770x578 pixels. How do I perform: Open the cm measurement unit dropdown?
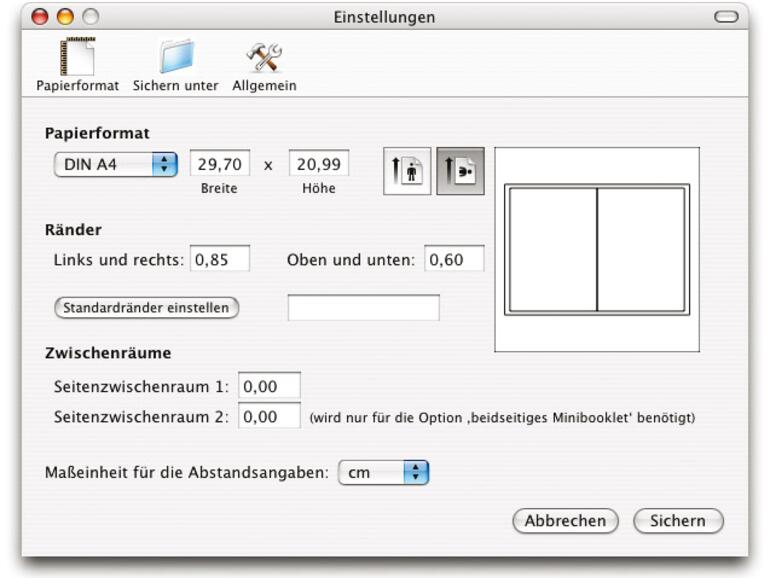coord(384,472)
